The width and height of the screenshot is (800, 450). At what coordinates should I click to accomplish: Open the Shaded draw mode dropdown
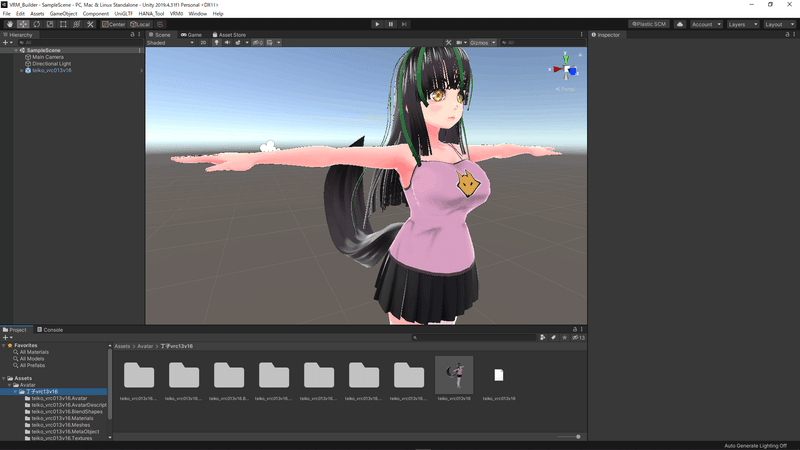(170, 43)
